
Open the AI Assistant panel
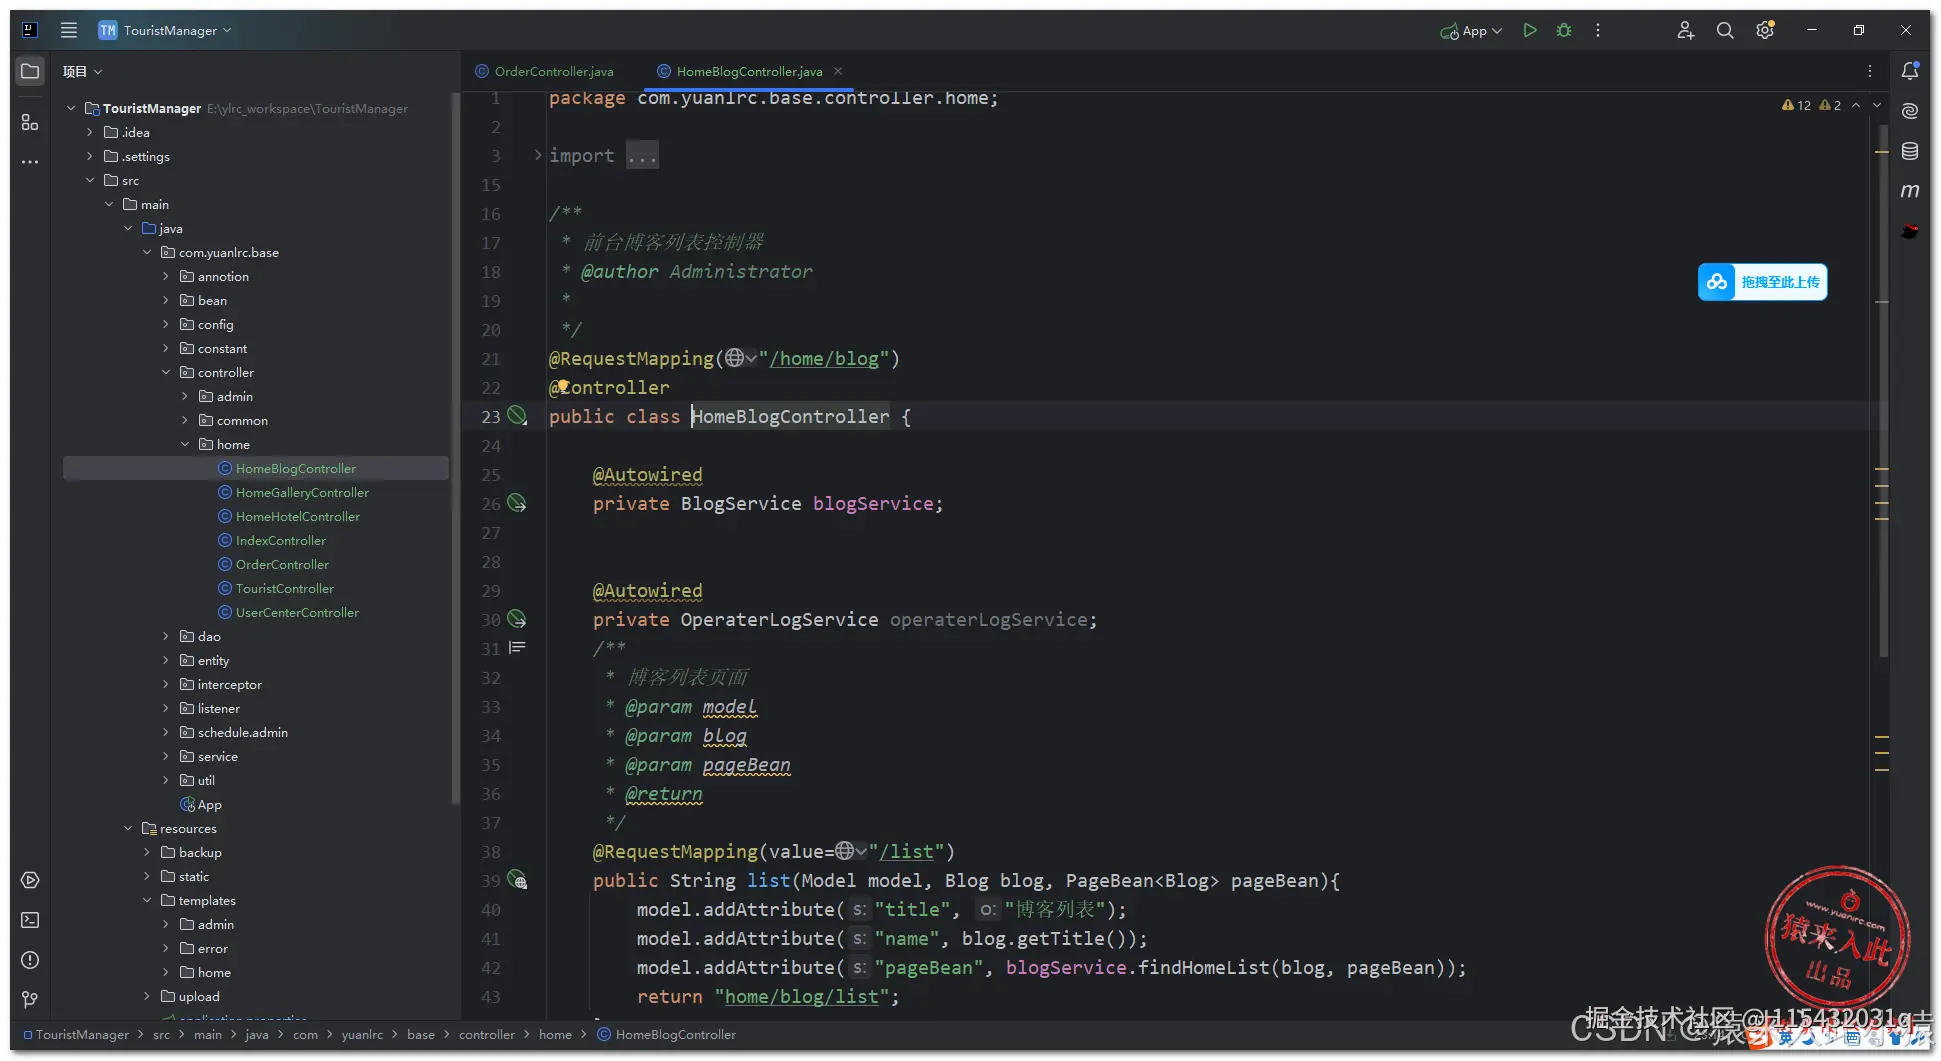1910,111
